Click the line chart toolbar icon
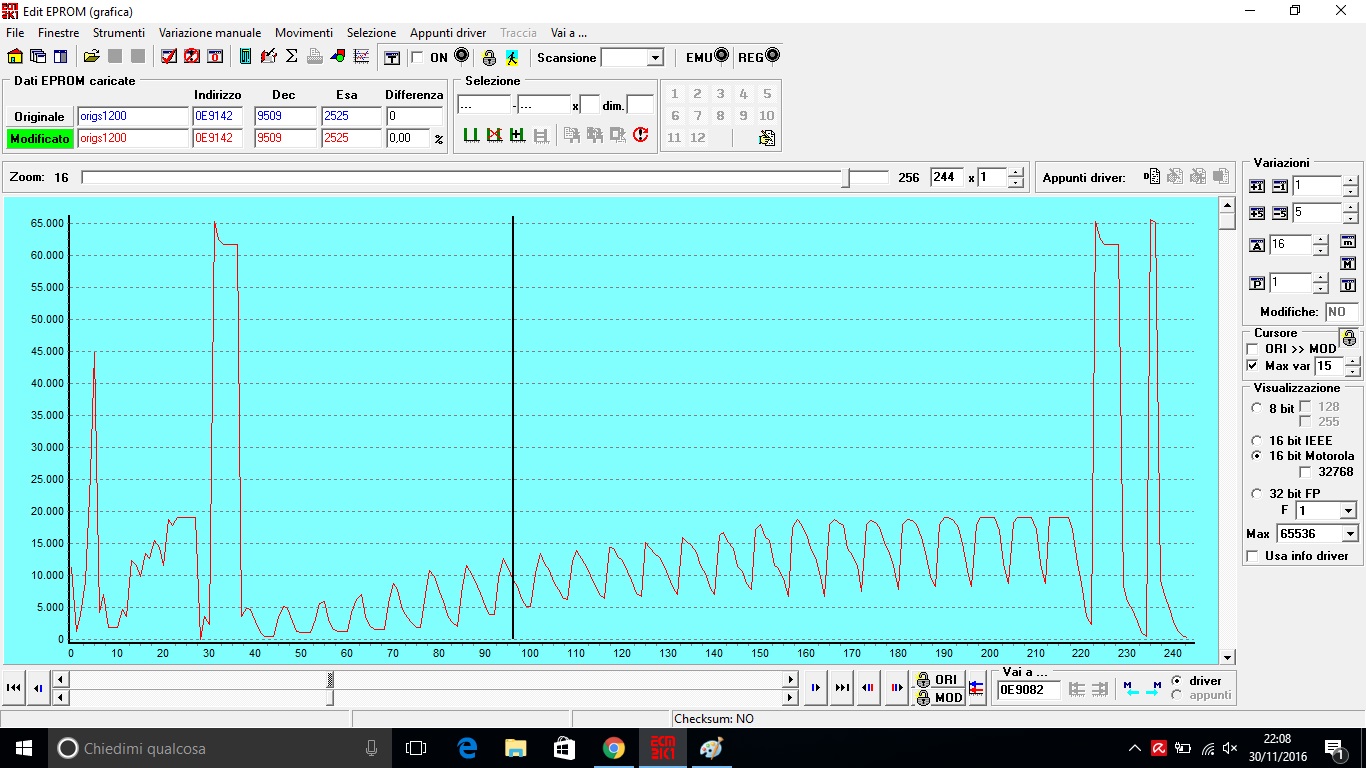1366x768 pixels. click(x=361, y=57)
